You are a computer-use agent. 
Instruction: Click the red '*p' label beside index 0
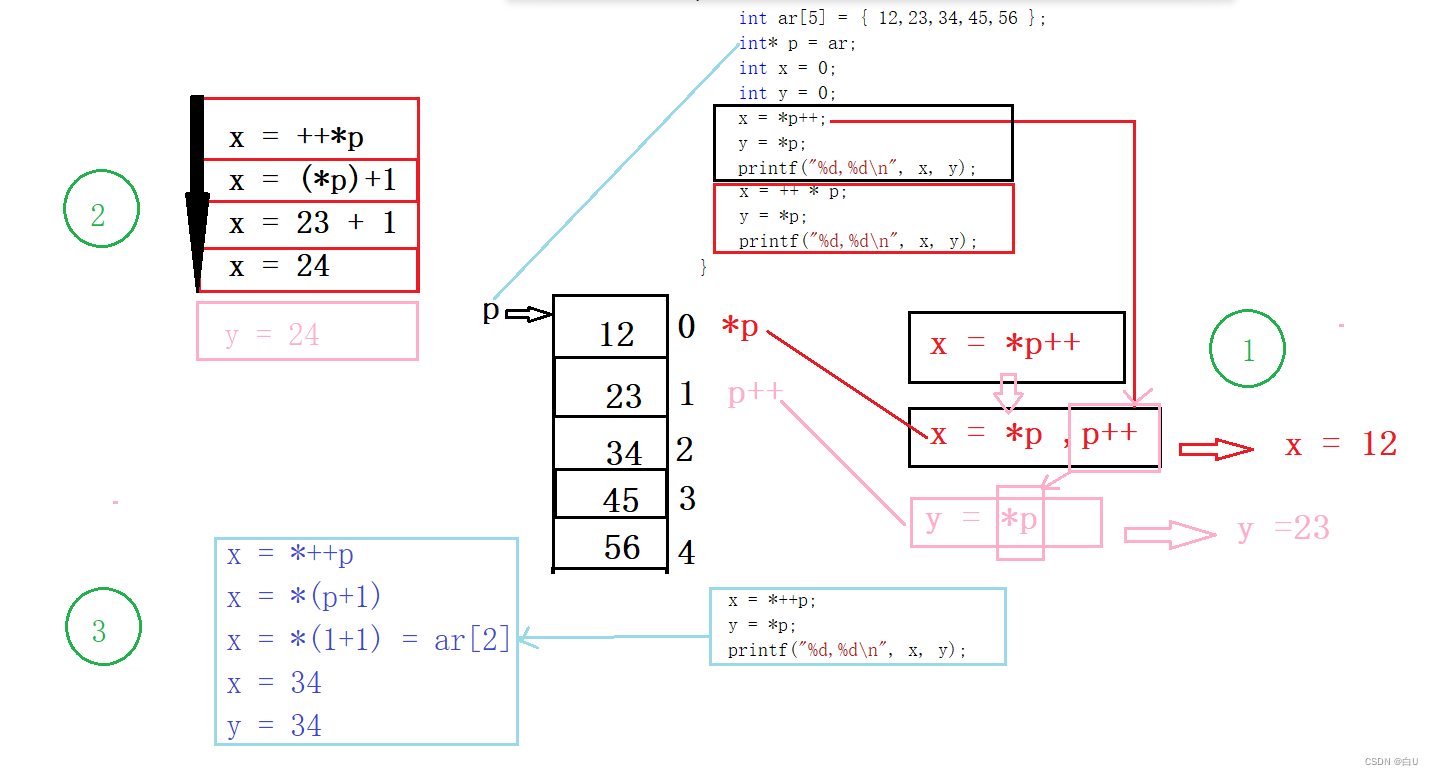coord(740,327)
